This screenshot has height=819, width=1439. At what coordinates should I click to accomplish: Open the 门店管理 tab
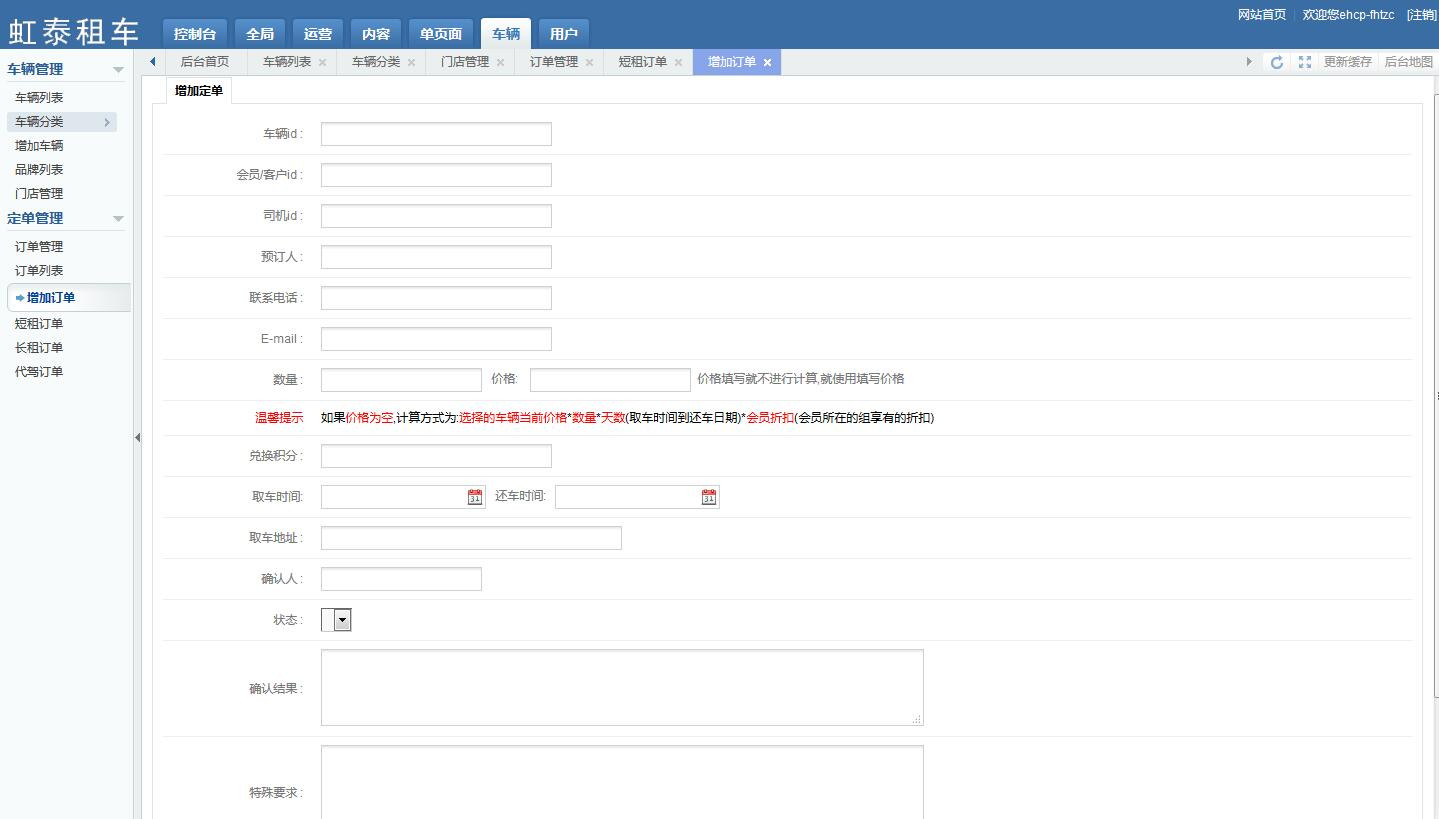pyautogui.click(x=465, y=62)
